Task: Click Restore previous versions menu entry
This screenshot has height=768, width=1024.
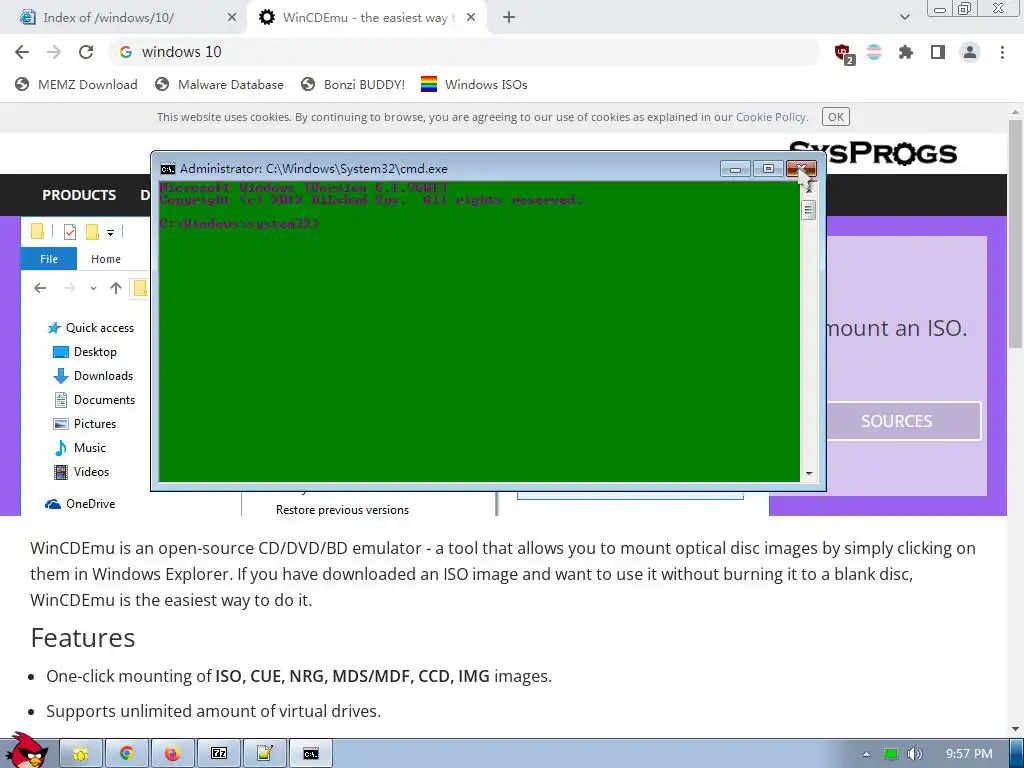Action: tap(342, 510)
